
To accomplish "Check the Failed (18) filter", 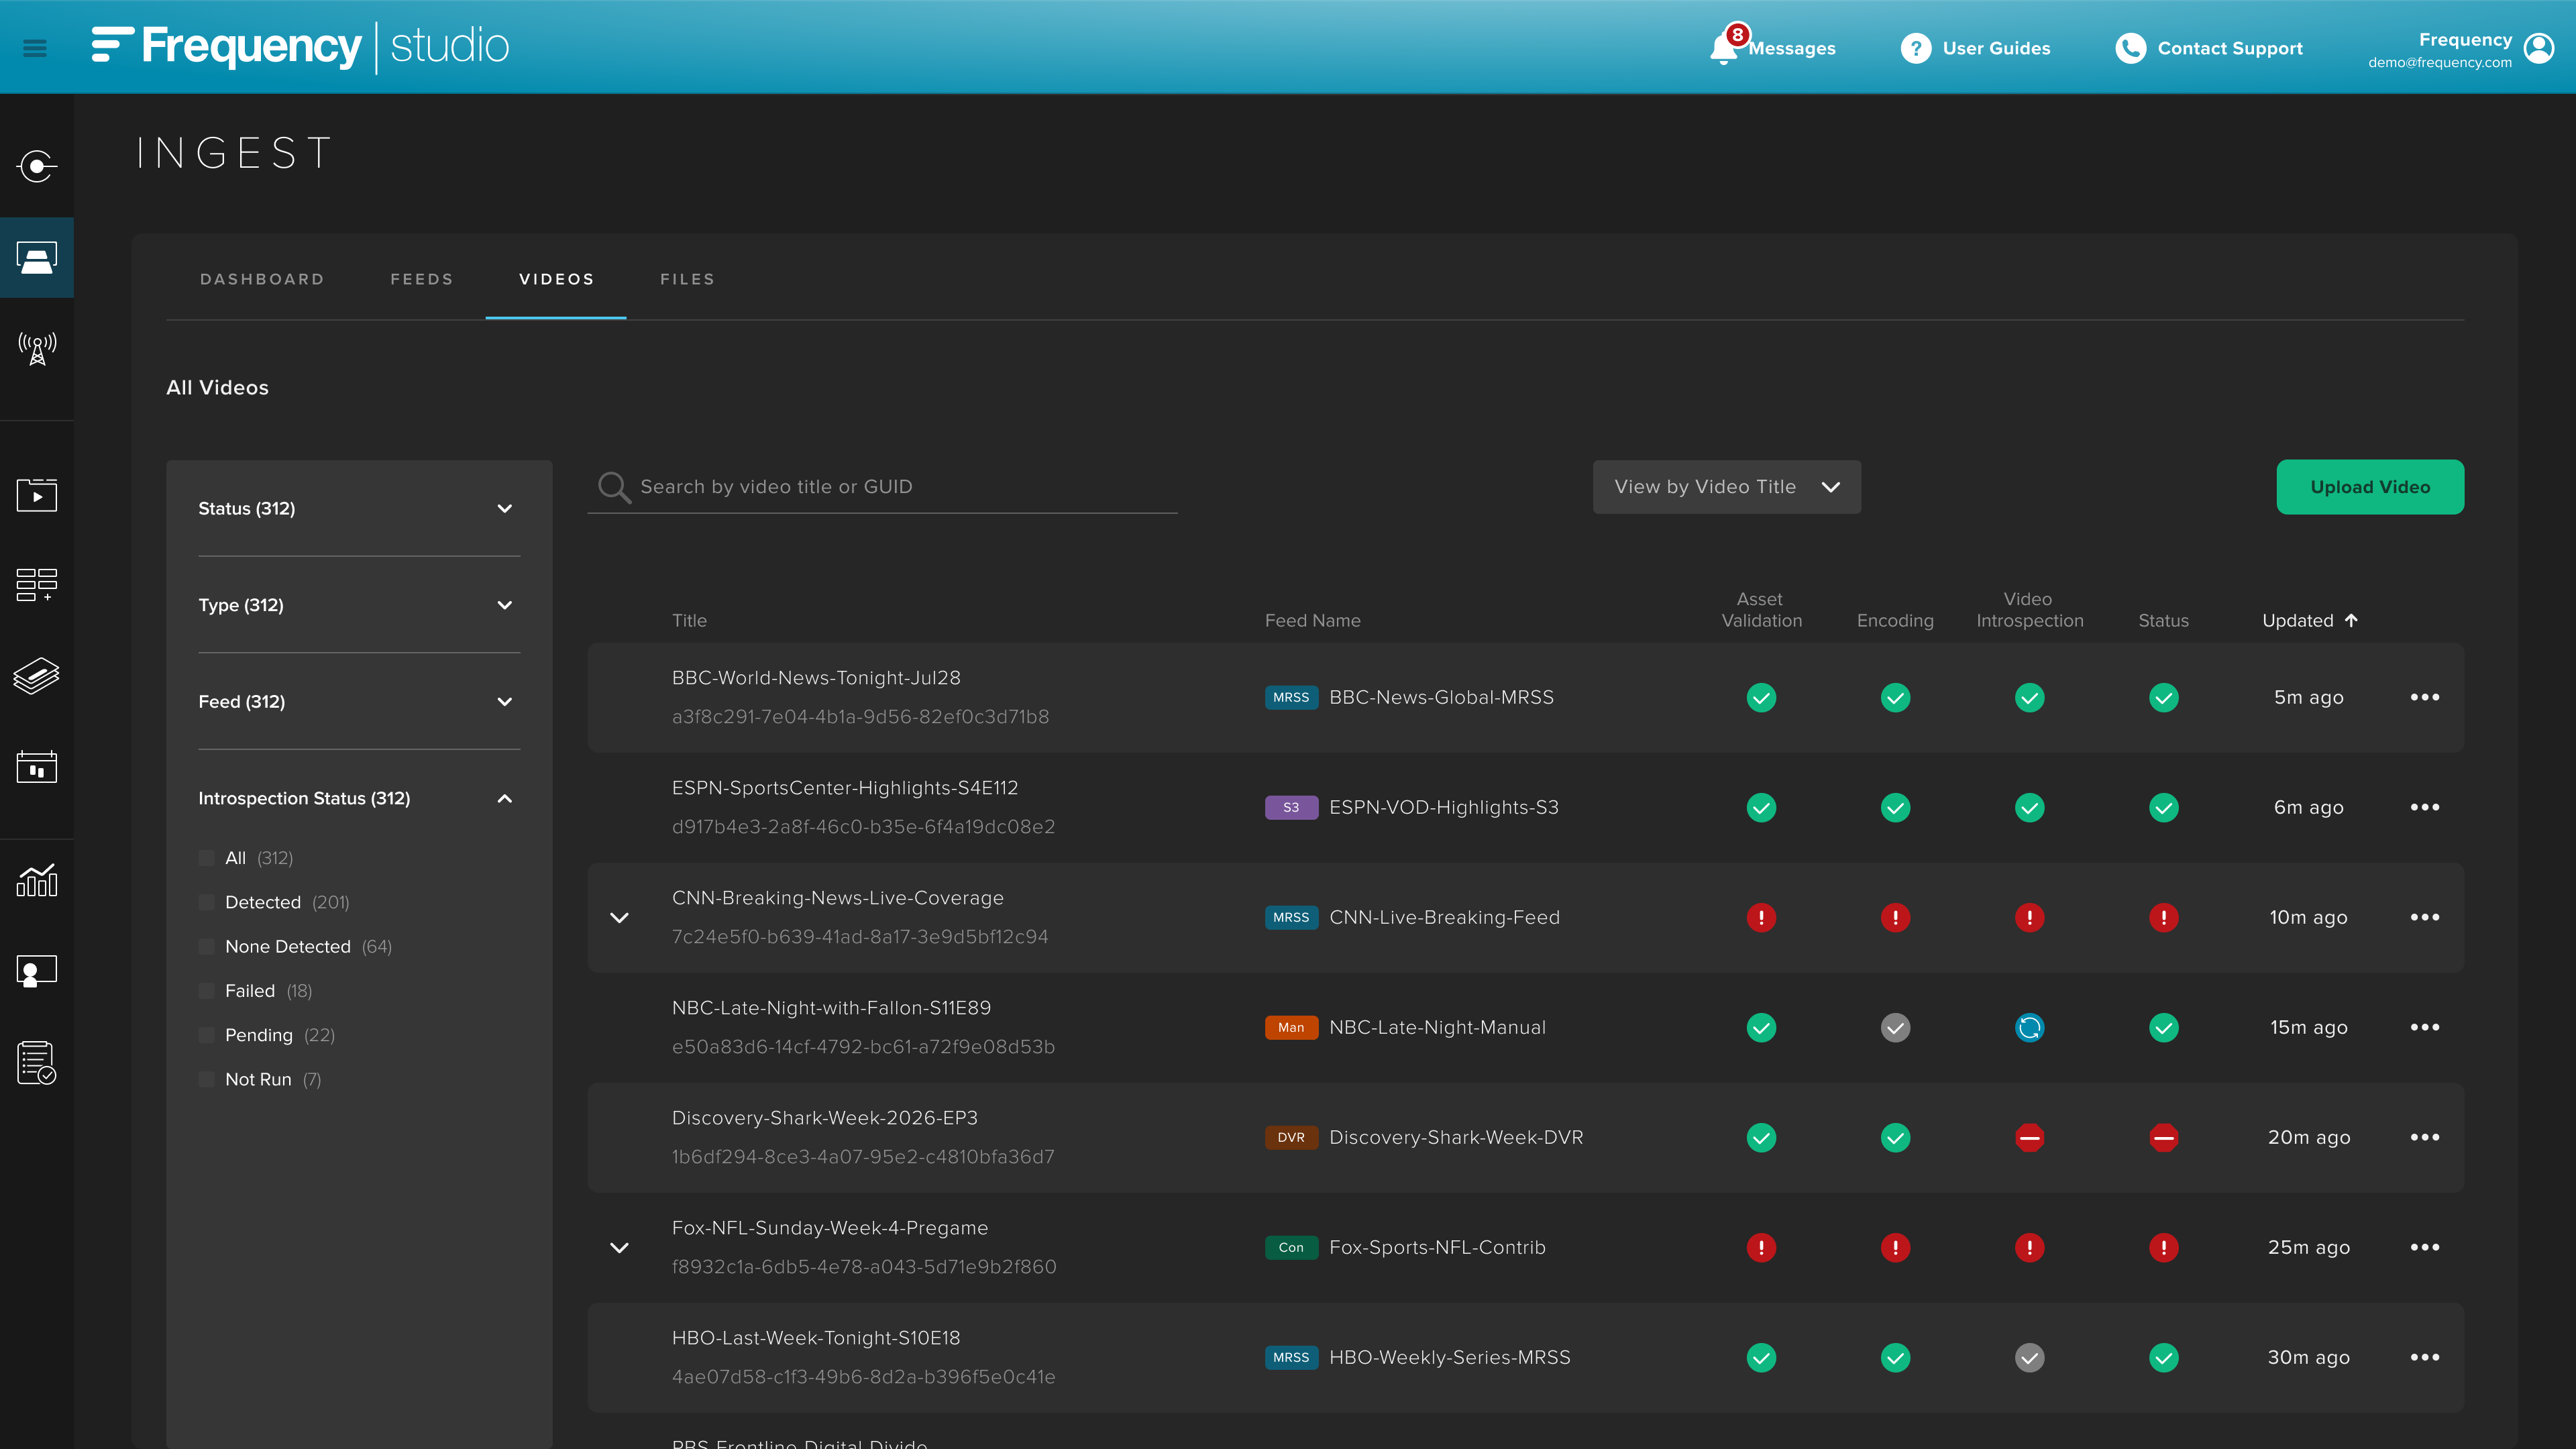I will [x=207, y=991].
